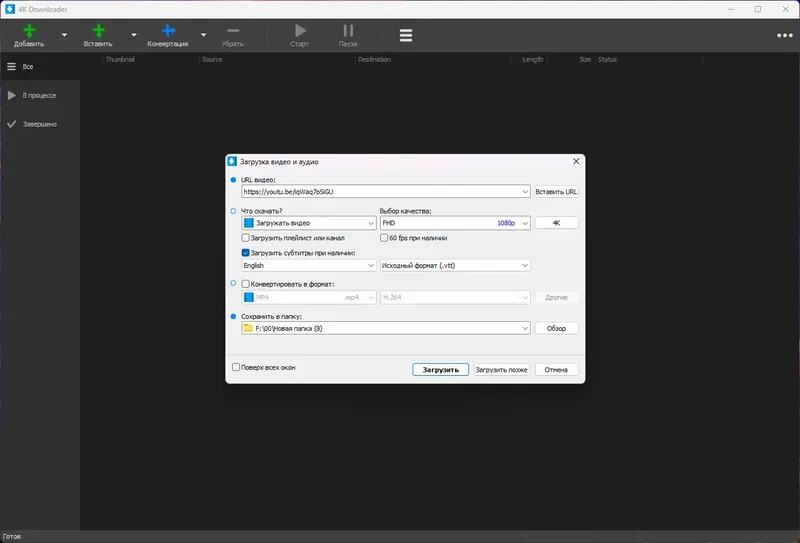
Task: Click the dialog title download icon
Action: pyautogui.click(x=232, y=161)
